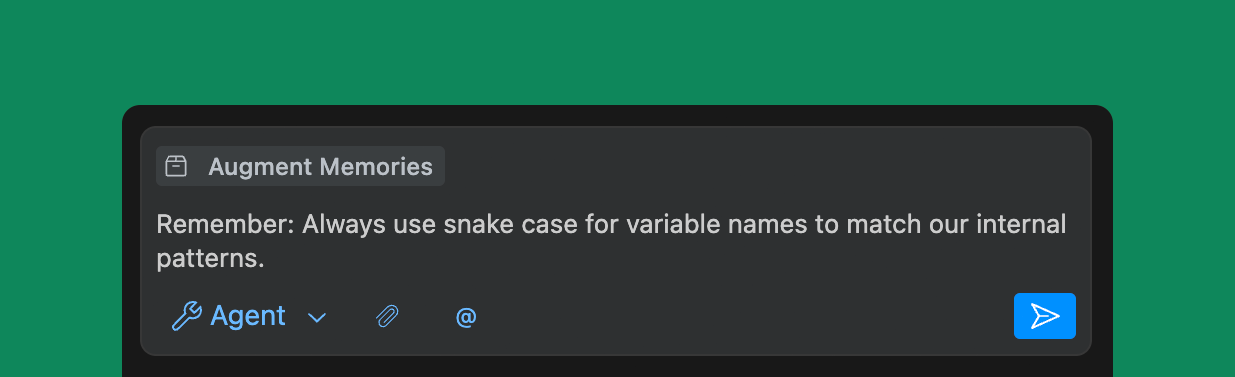Attach a file using the paperclip icon
Screen dimensions: 1235x377
[x=387, y=317]
